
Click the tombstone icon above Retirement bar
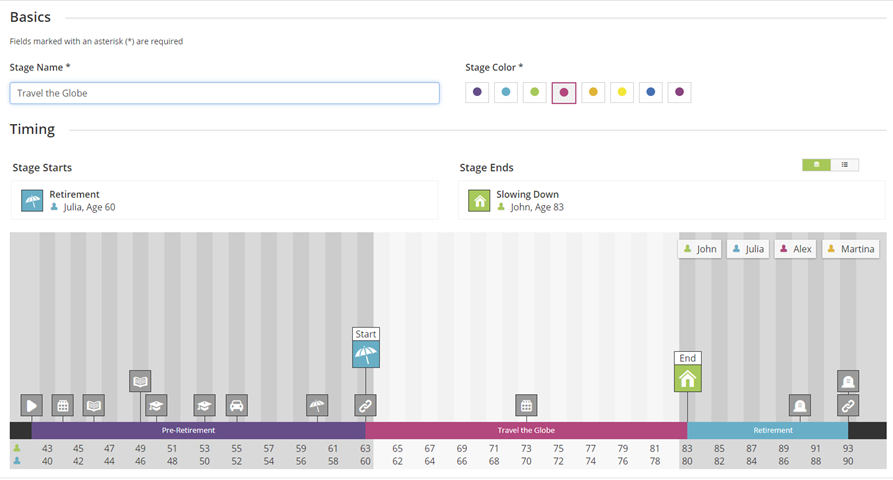(799, 405)
